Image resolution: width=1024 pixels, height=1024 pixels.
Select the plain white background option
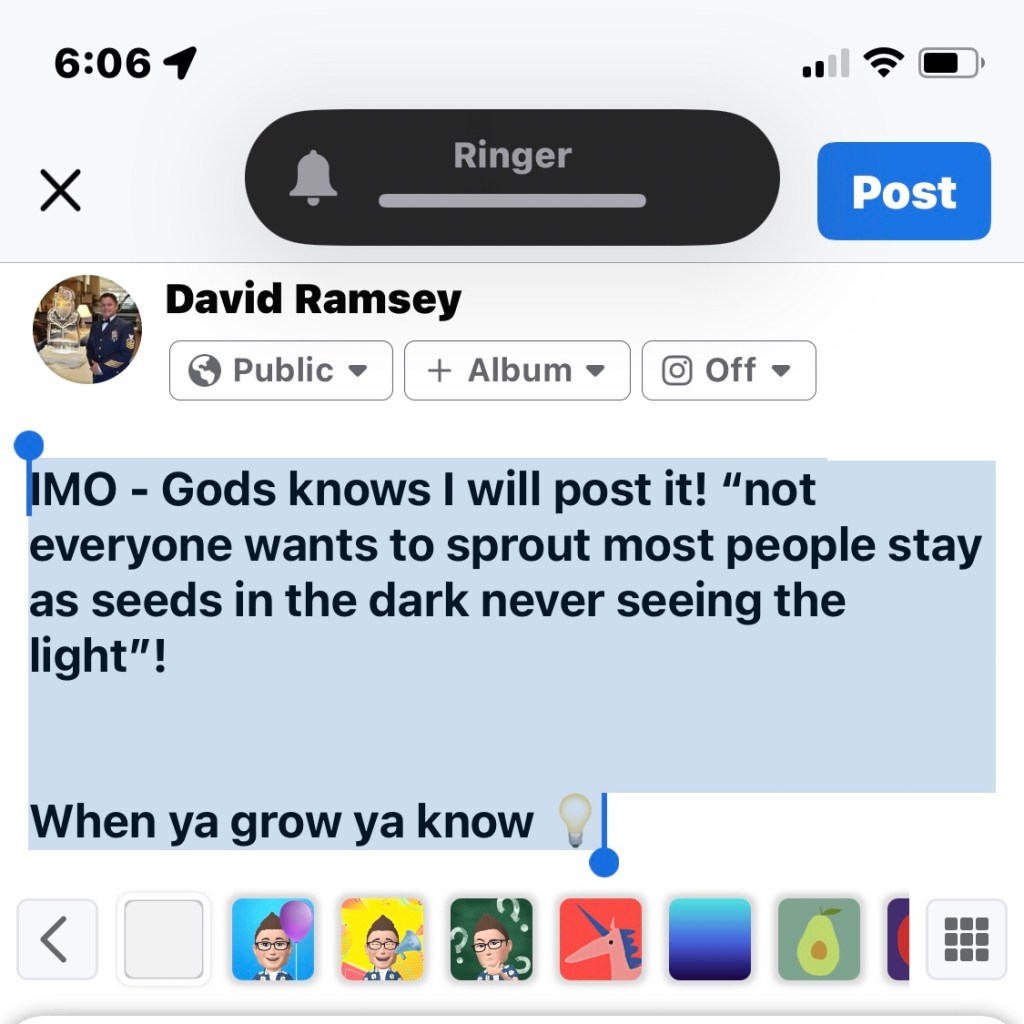point(163,939)
